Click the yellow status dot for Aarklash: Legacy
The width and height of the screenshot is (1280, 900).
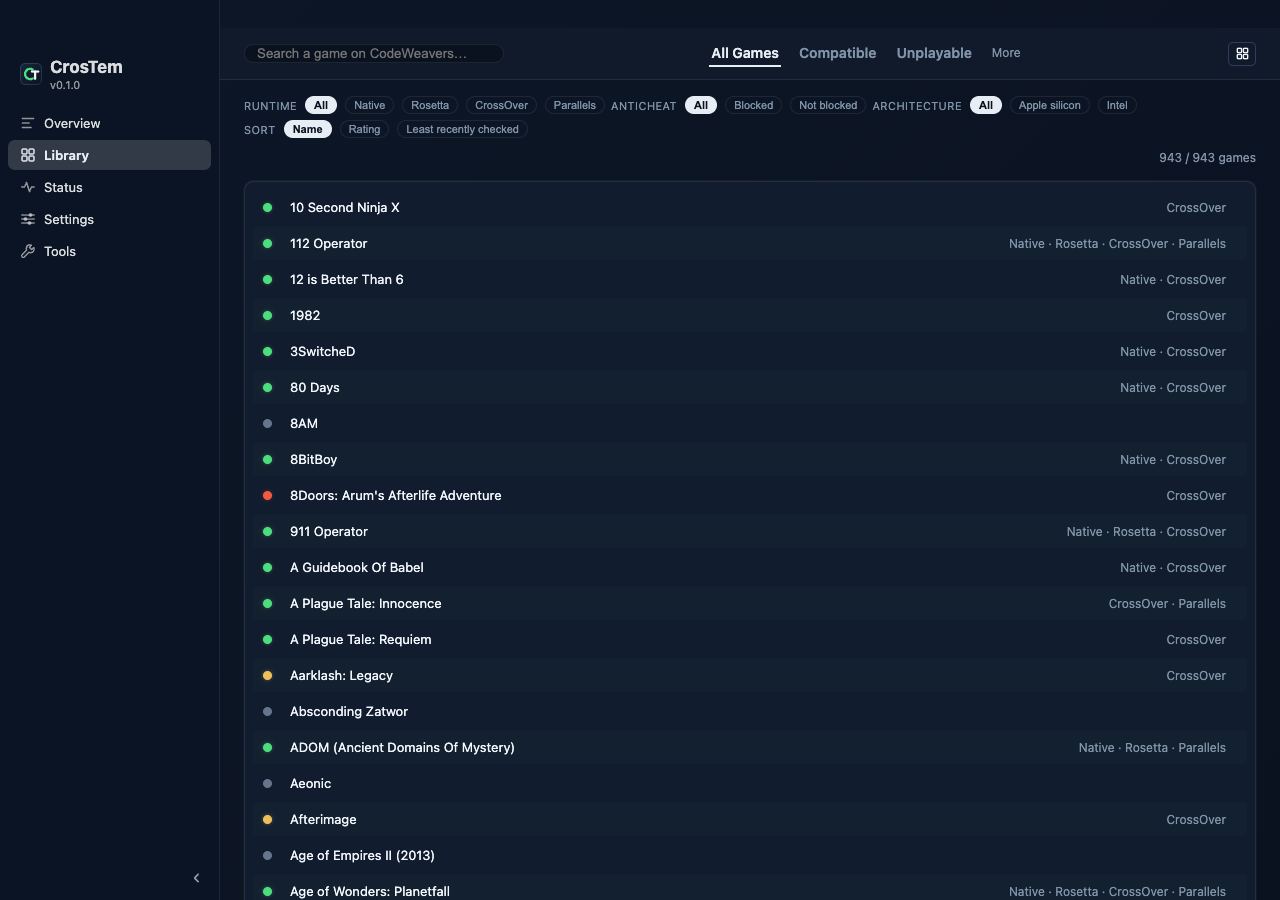point(267,676)
